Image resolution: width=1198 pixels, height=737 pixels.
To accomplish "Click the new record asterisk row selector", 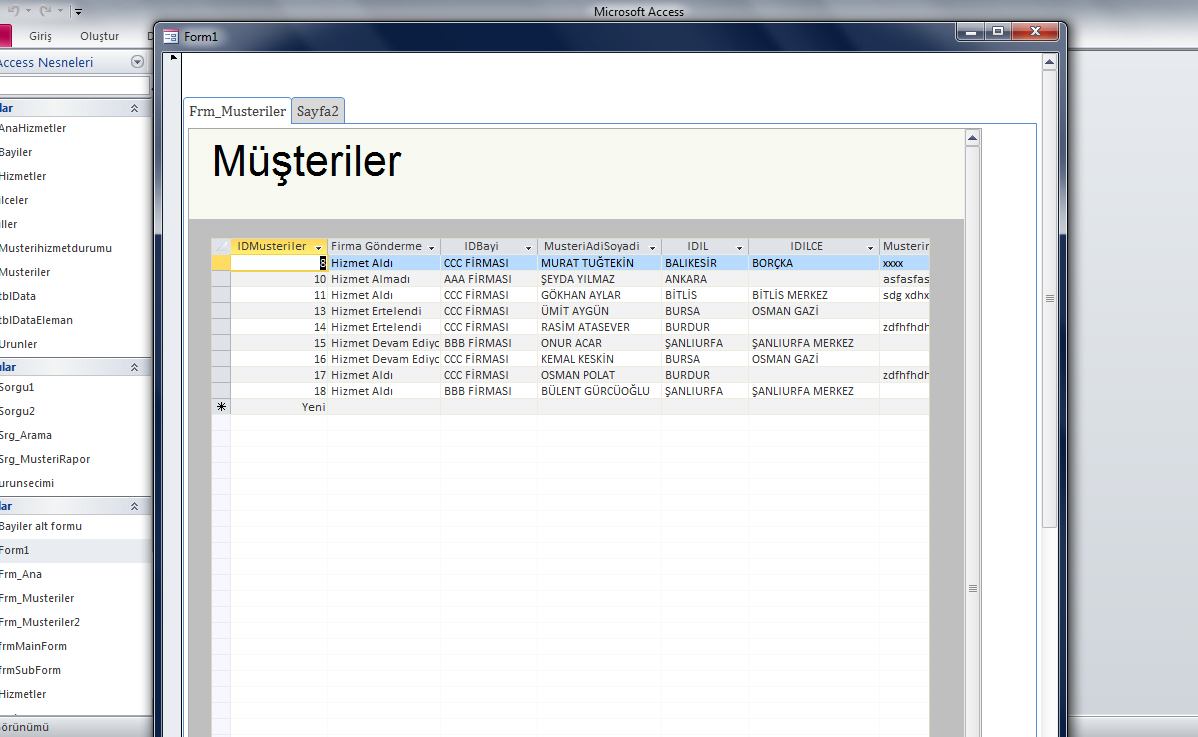I will [x=220, y=407].
